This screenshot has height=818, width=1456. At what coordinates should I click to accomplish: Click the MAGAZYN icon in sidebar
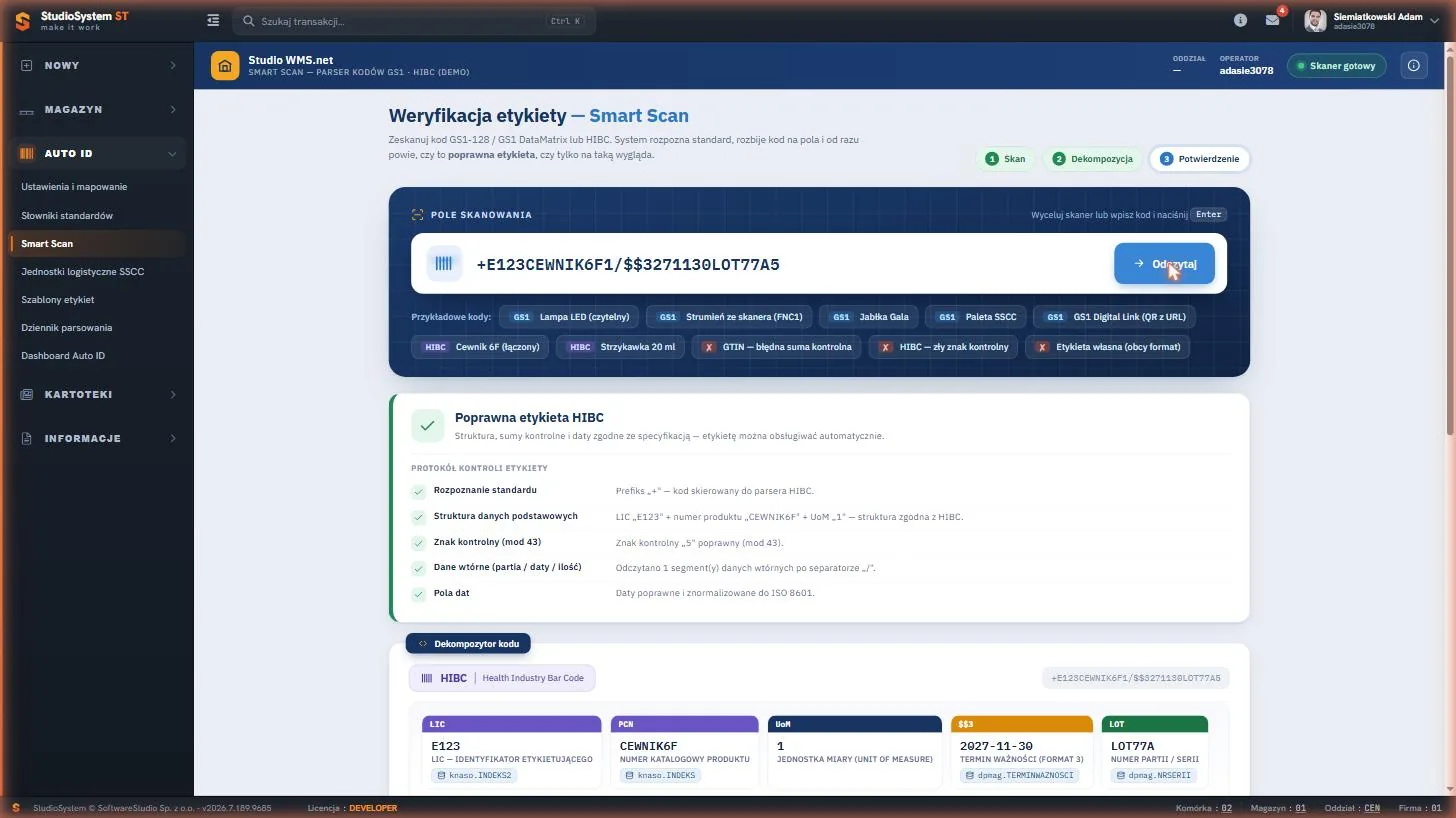pos(26,109)
